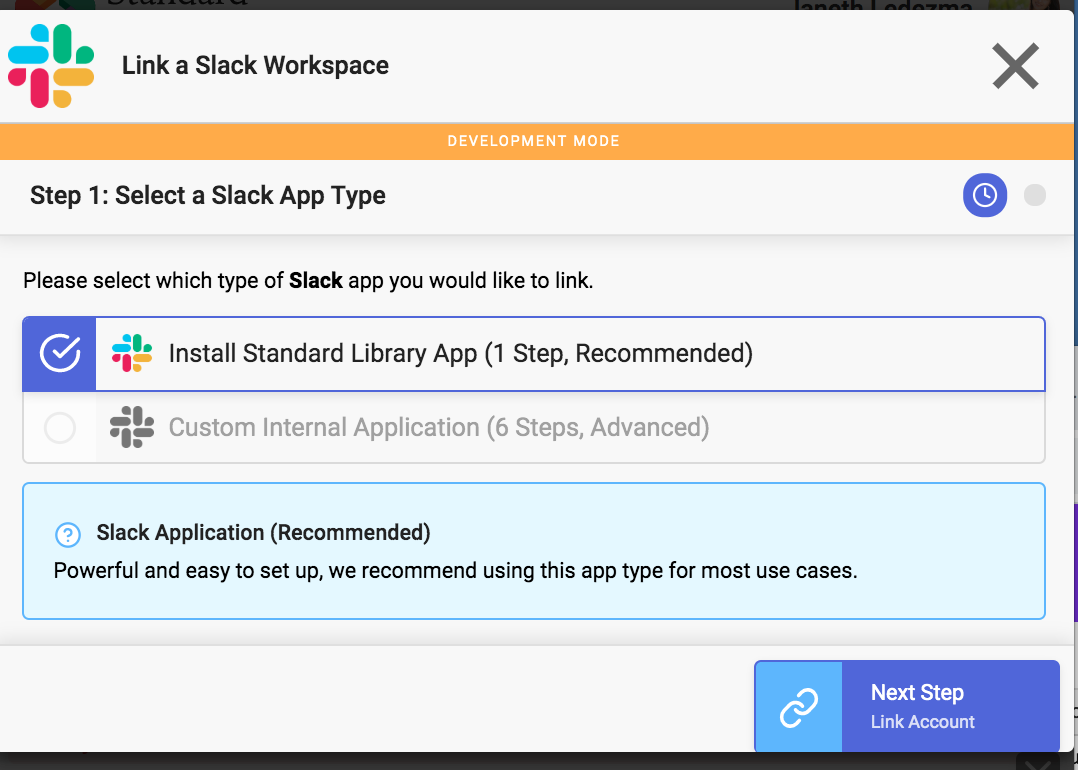This screenshot has height=770, width=1078.
Task: Click the colored Slack icon beside Install option
Action: click(132, 353)
